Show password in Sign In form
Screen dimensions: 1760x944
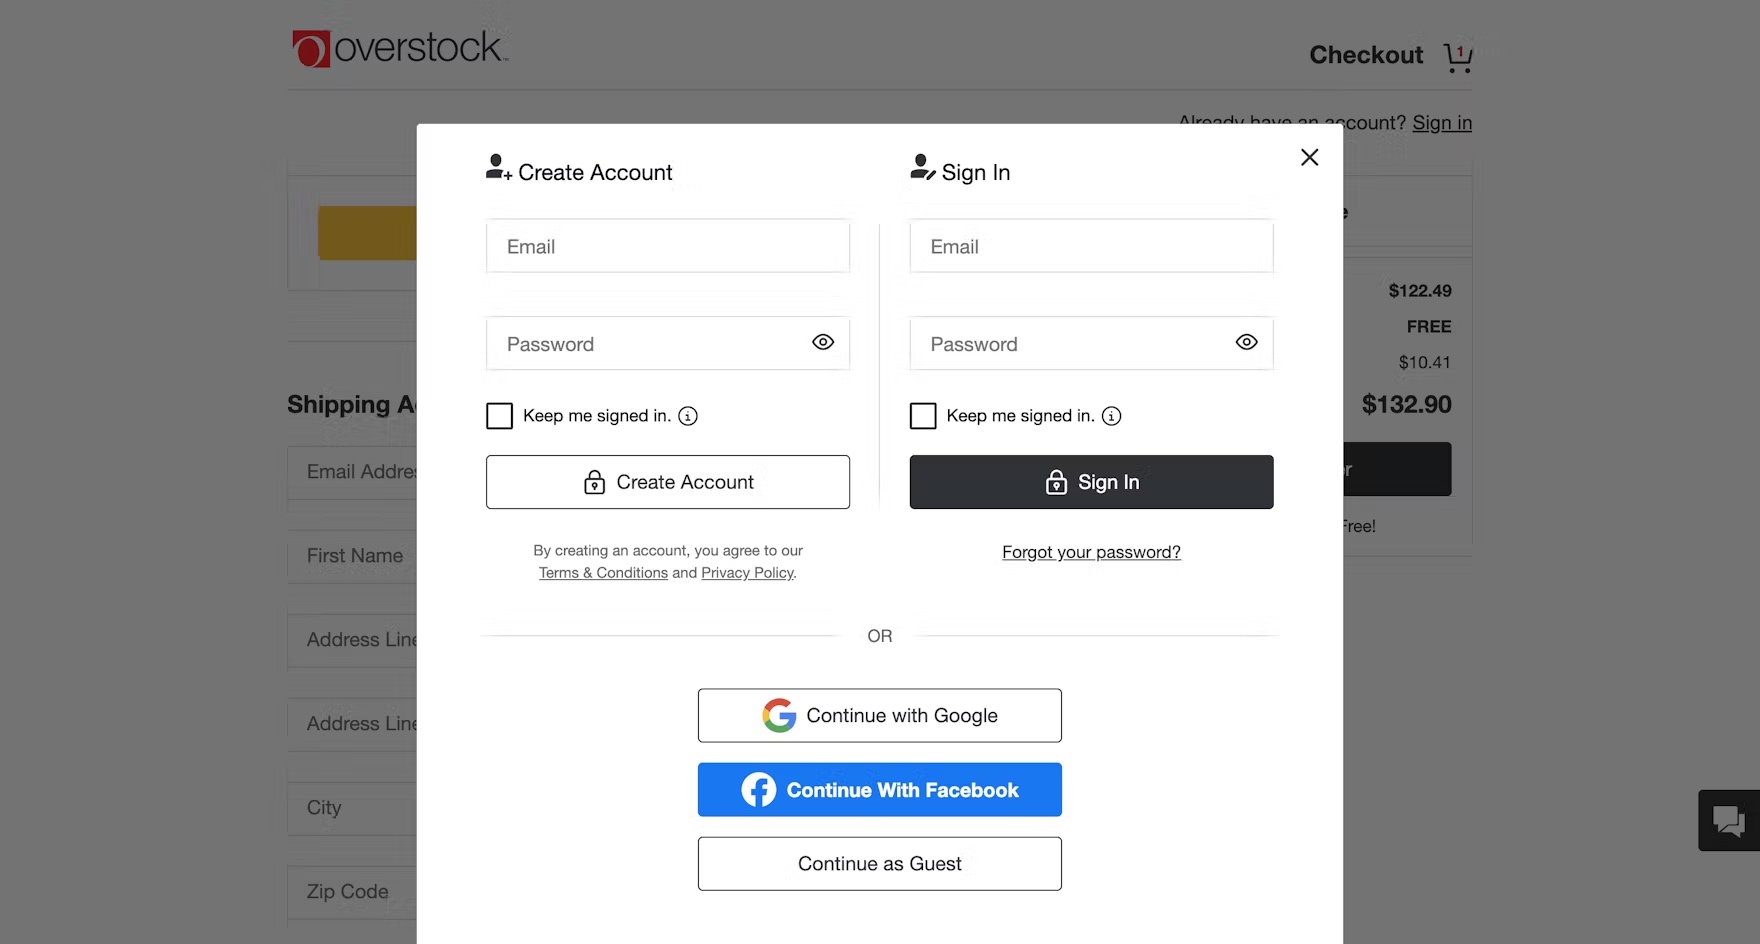(x=1246, y=343)
